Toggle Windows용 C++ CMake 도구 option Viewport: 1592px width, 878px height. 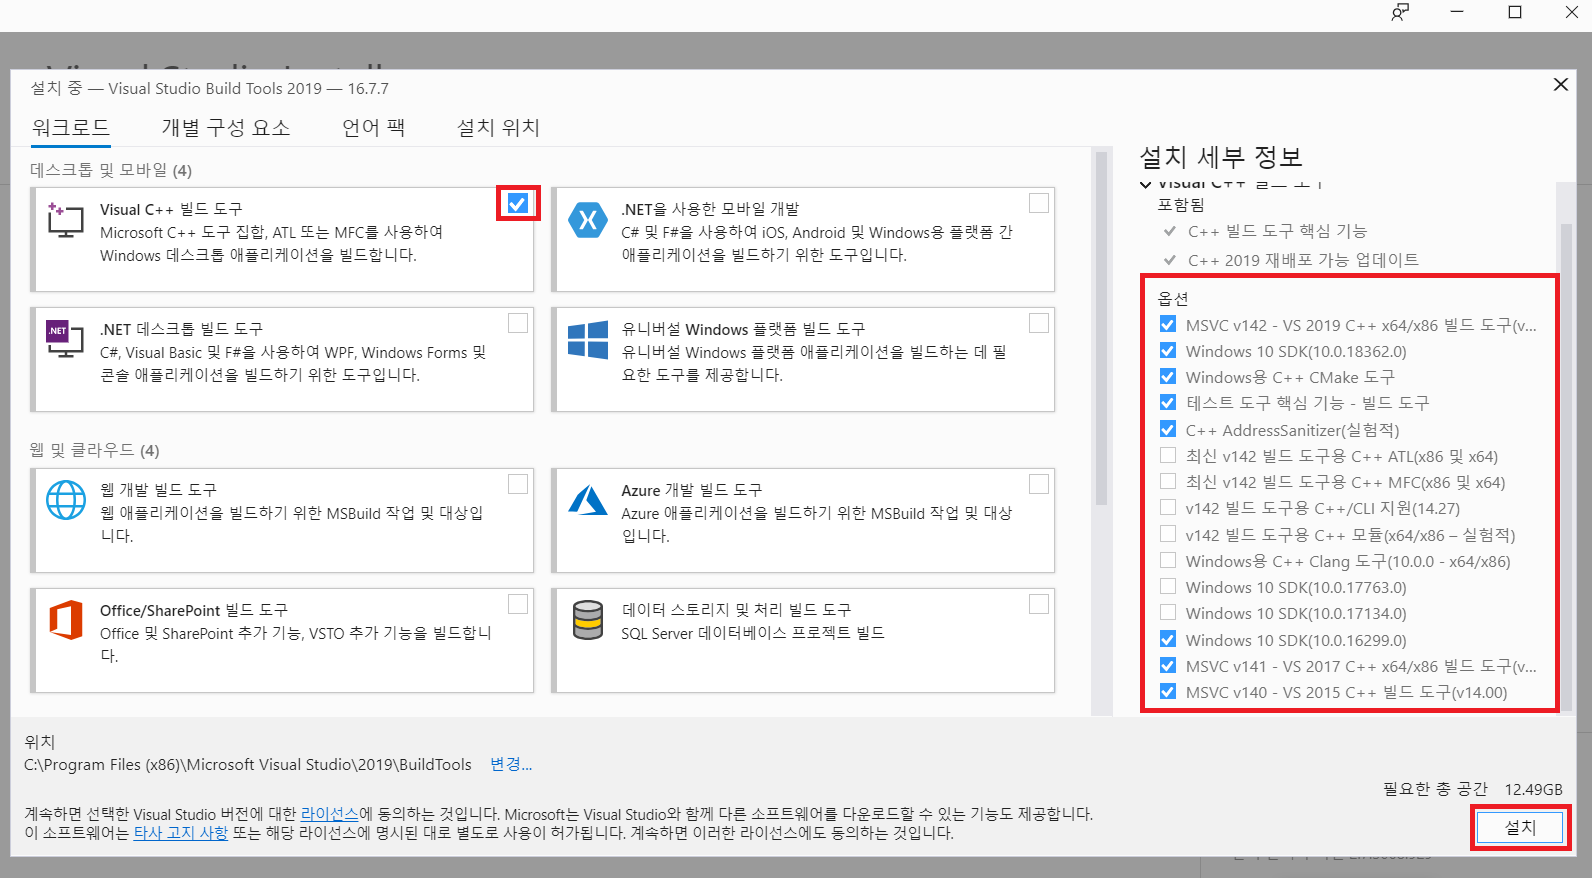click(x=1168, y=377)
